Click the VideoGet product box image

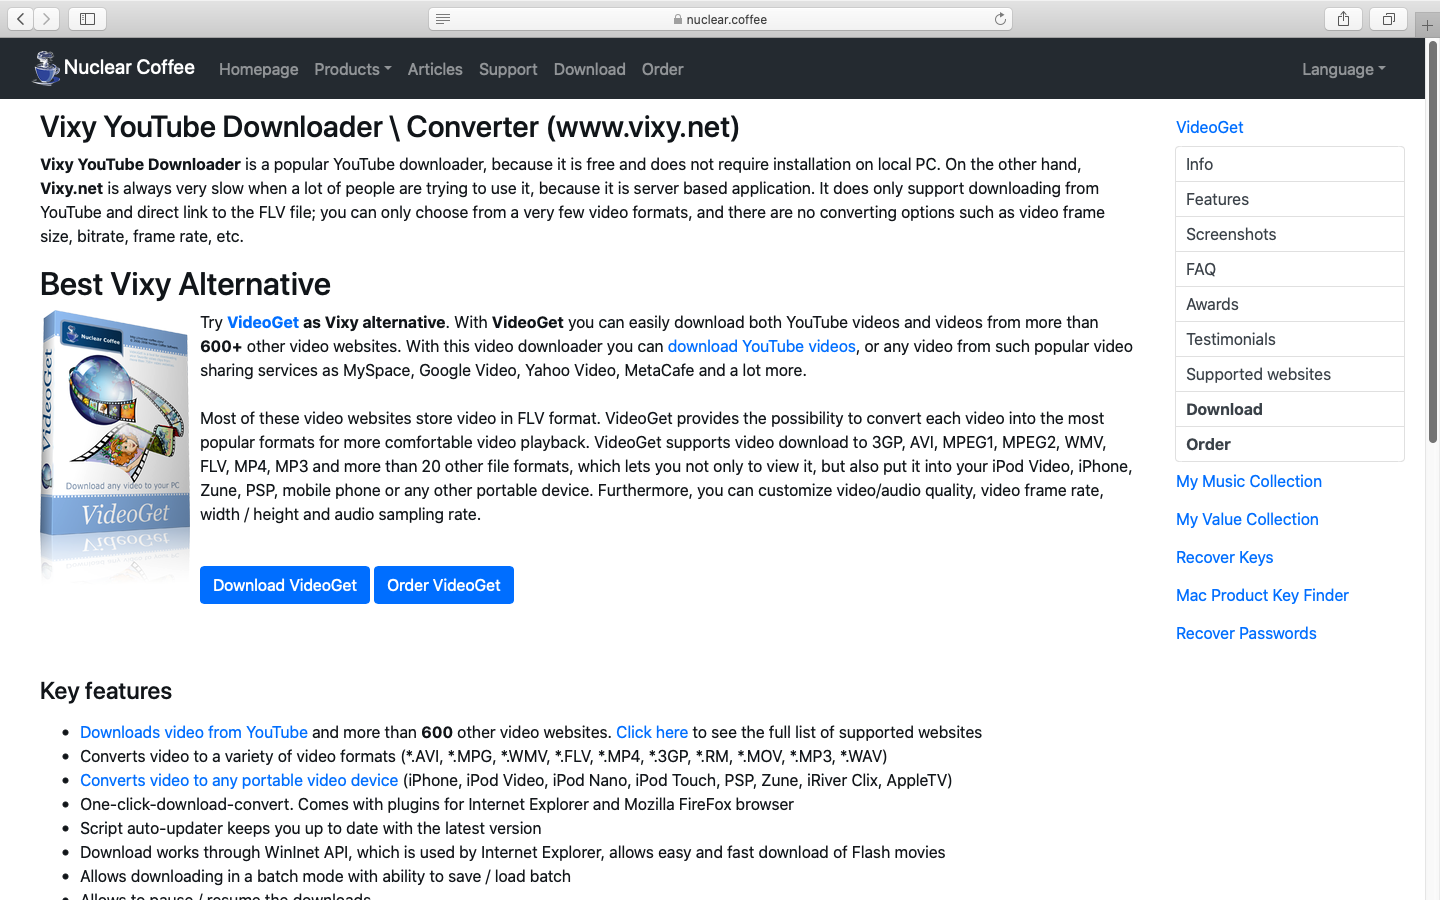click(x=114, y=445)
